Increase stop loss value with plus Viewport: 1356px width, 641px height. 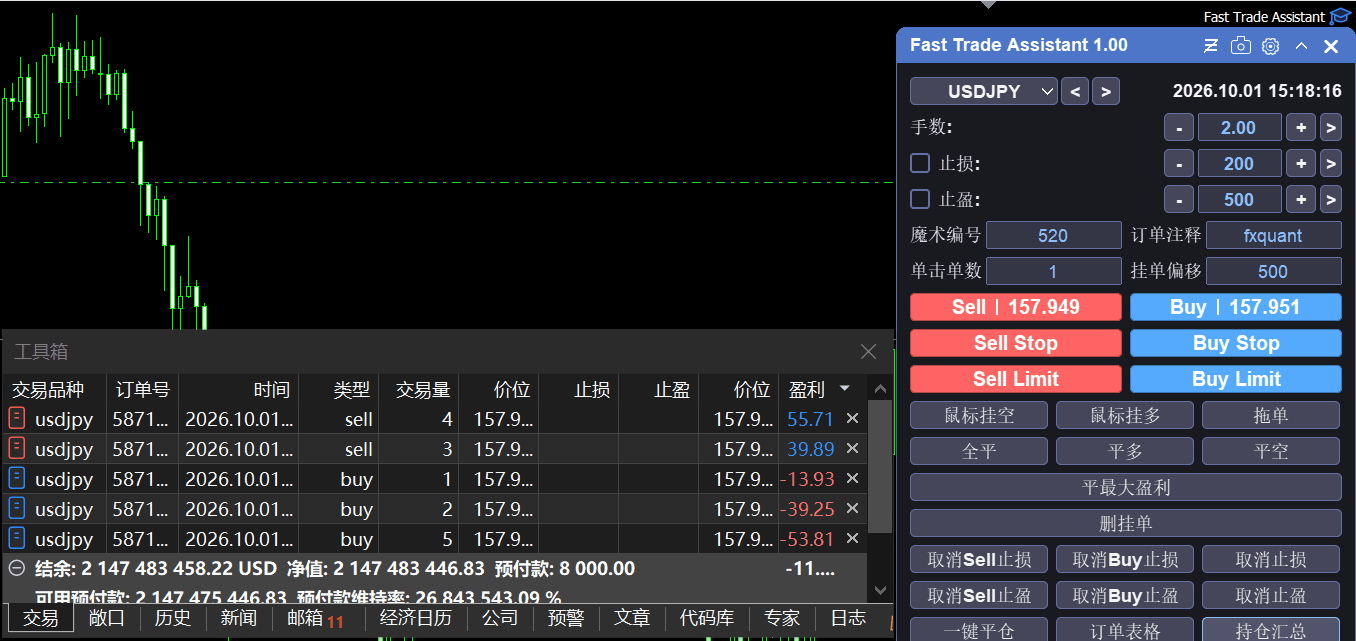click(1301, 164)
